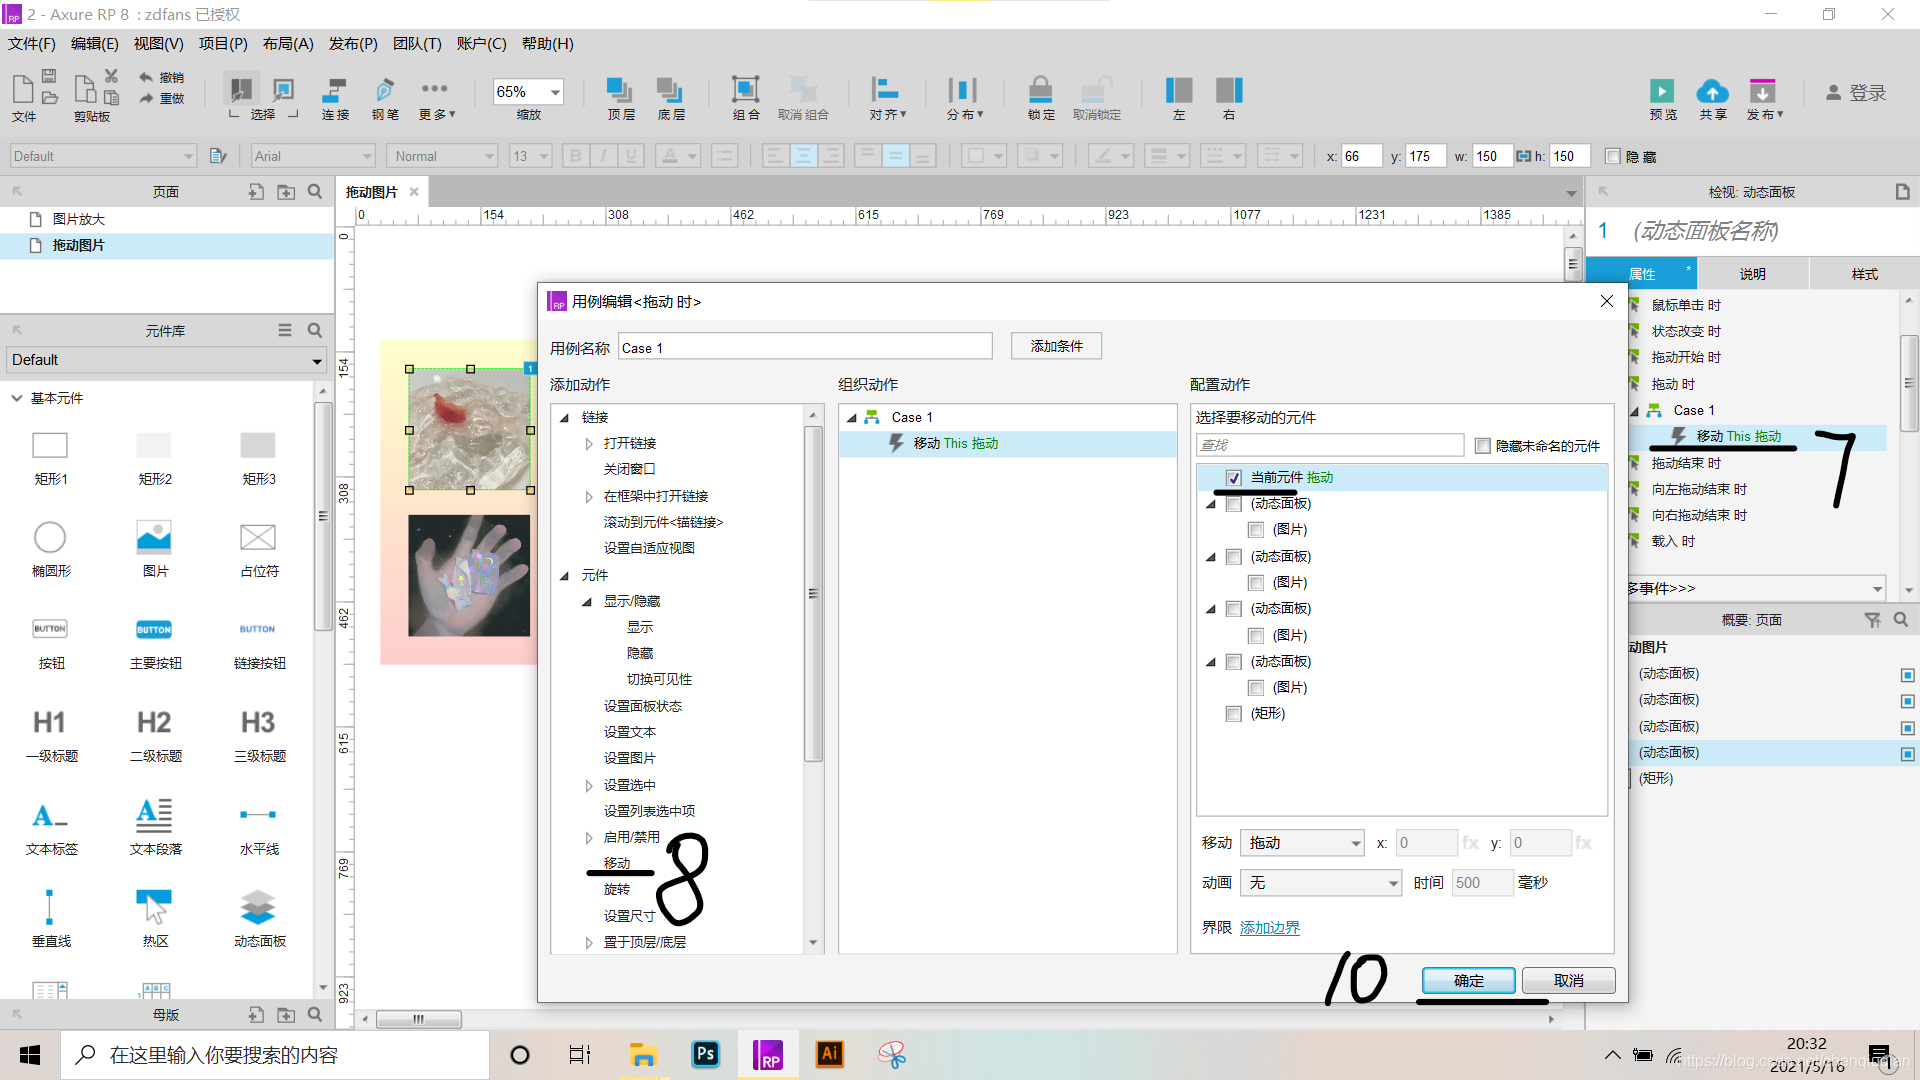
Task: Toggle the right panel (右) icon
Action: [x=1229, y=90]
